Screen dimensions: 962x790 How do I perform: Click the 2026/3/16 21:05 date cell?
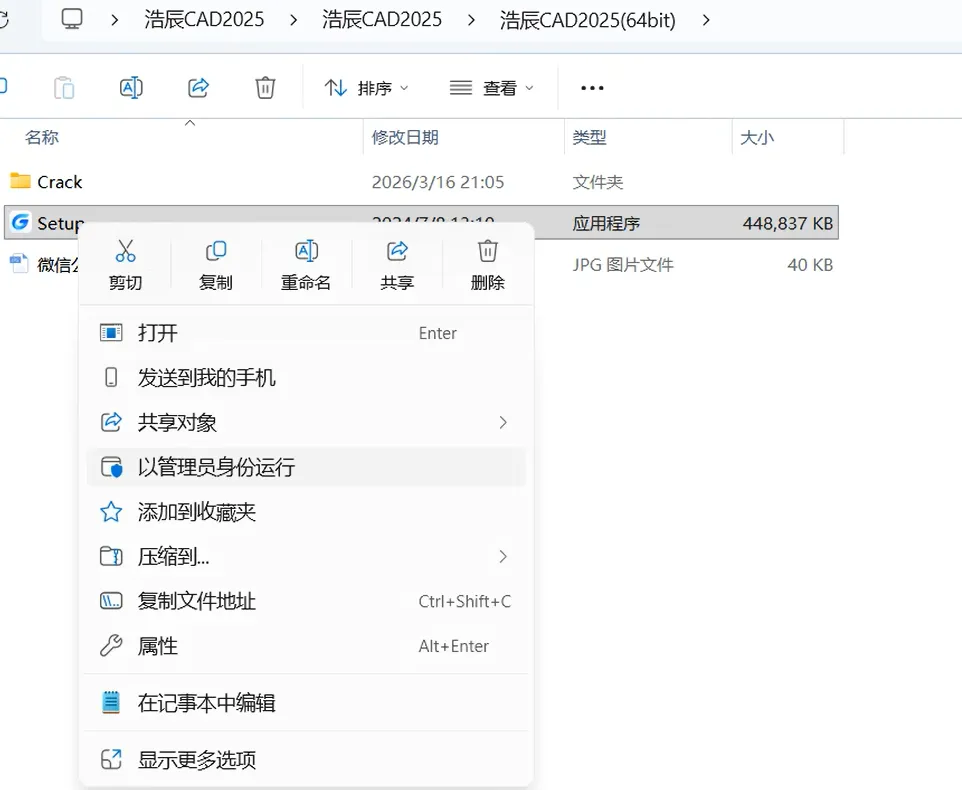(x=438, y=182)
